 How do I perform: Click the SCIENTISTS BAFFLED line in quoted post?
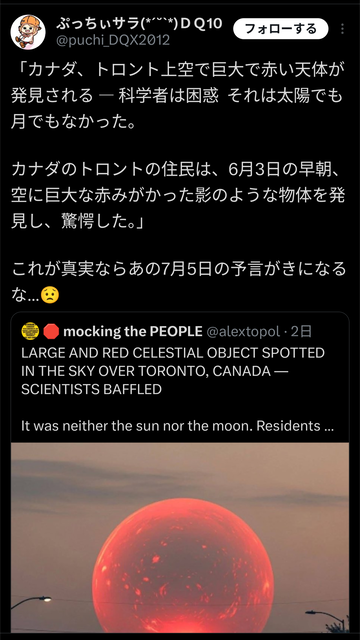pyautogui.click(x=91, y=389)
